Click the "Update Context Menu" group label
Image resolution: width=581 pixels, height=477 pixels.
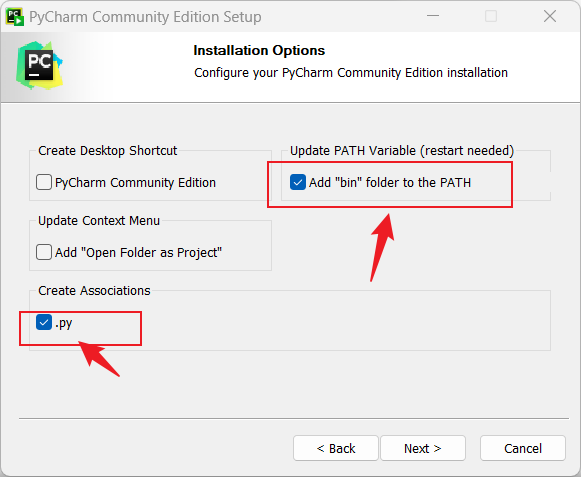pyautogui.click(x=99, y=221)
